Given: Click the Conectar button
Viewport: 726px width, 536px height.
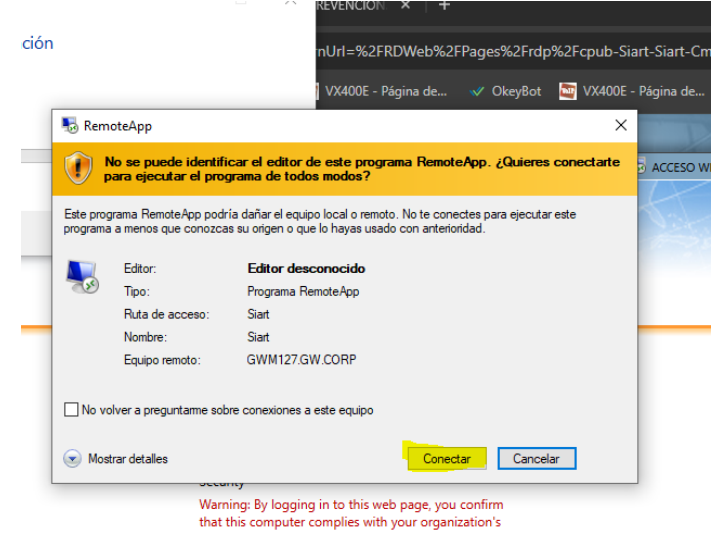Looking at the screenshot, I should pyautogui.click(x=446, y=459).
